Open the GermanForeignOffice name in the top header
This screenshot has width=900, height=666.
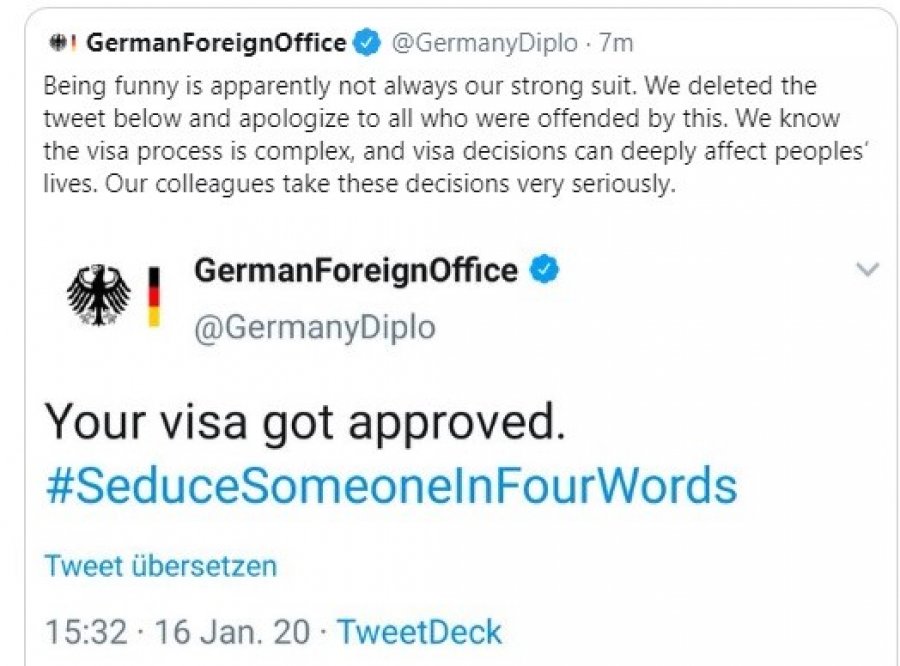(x=216, y=43)
